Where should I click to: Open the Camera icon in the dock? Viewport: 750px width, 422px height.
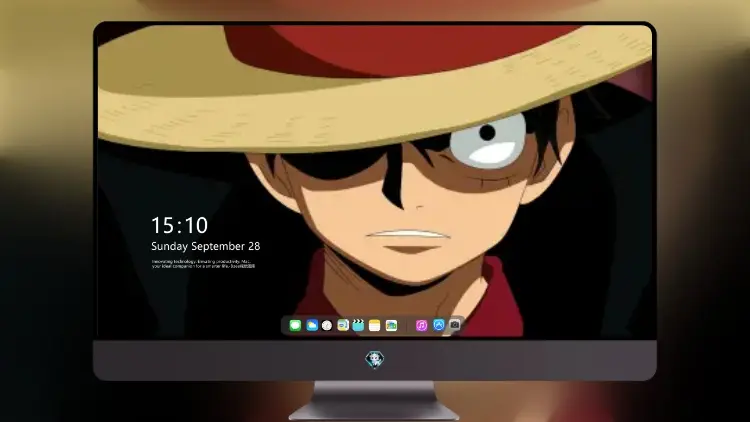[455, 325]
